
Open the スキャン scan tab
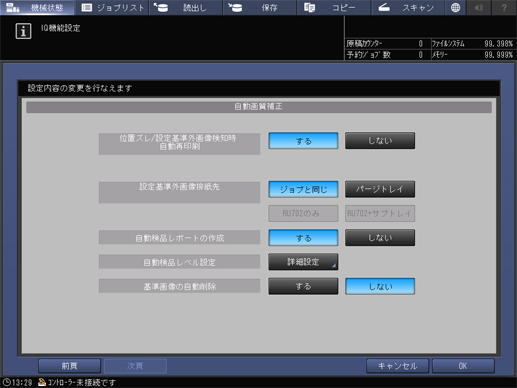pyautogui.click(x=408, y=7)
